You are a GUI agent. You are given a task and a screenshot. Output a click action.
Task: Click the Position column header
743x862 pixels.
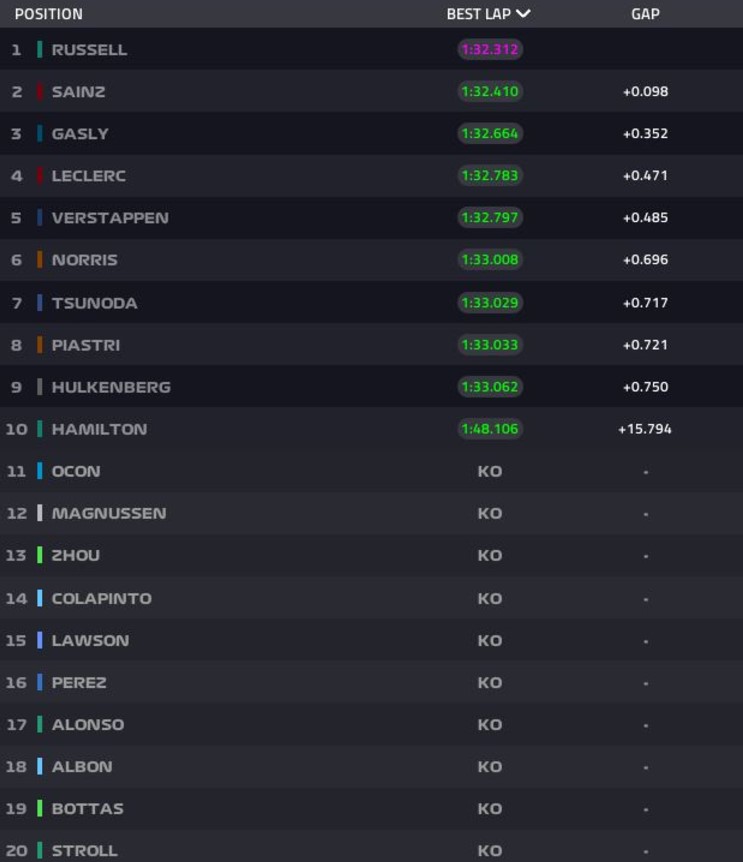point(48,14)
